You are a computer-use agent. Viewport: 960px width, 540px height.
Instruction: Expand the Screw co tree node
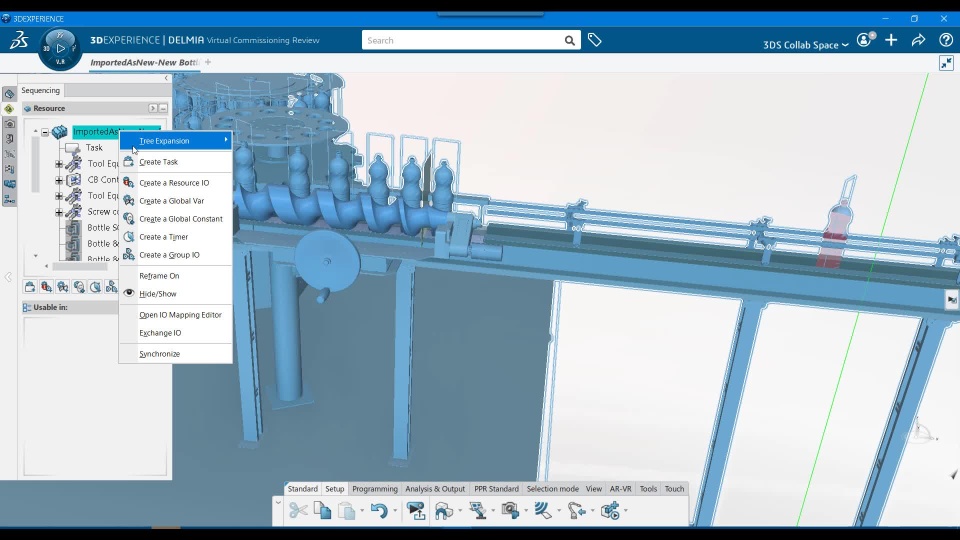coord(59,212)
